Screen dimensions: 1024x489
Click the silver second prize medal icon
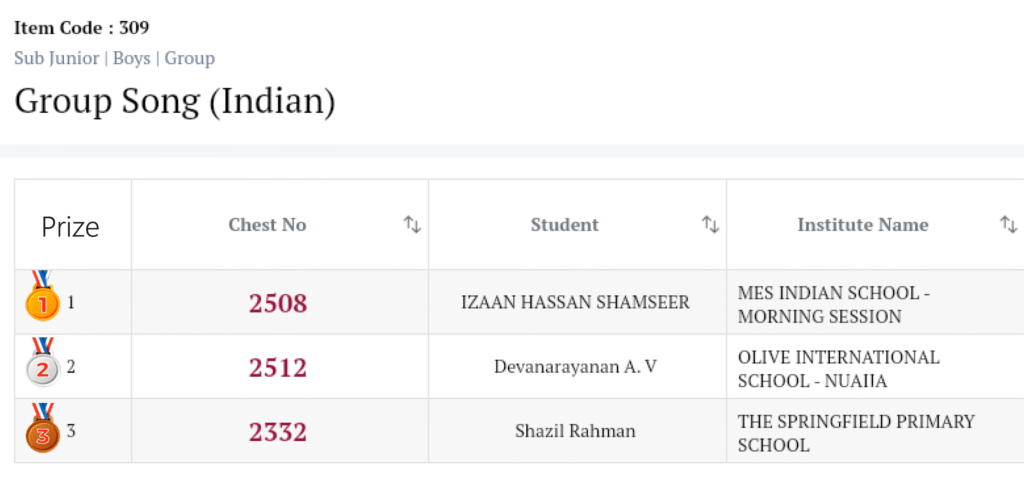(42, 364)
